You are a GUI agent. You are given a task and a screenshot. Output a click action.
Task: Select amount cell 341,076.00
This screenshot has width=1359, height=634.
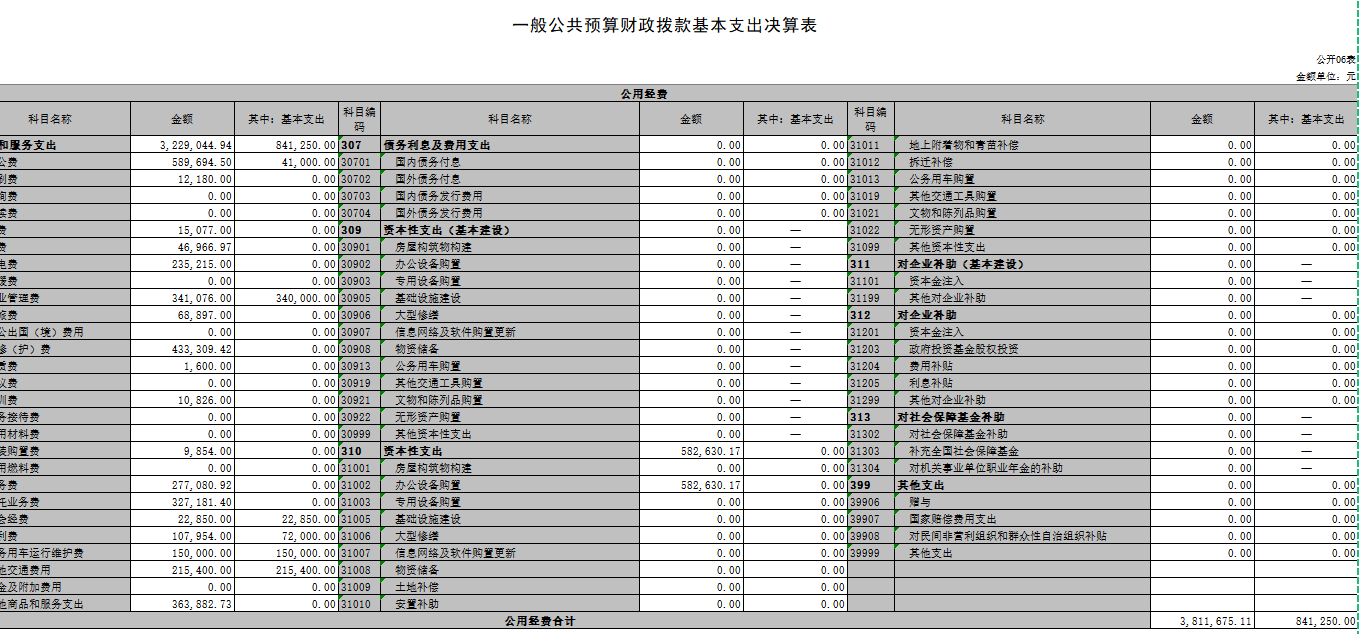click(x=182, y=298)
